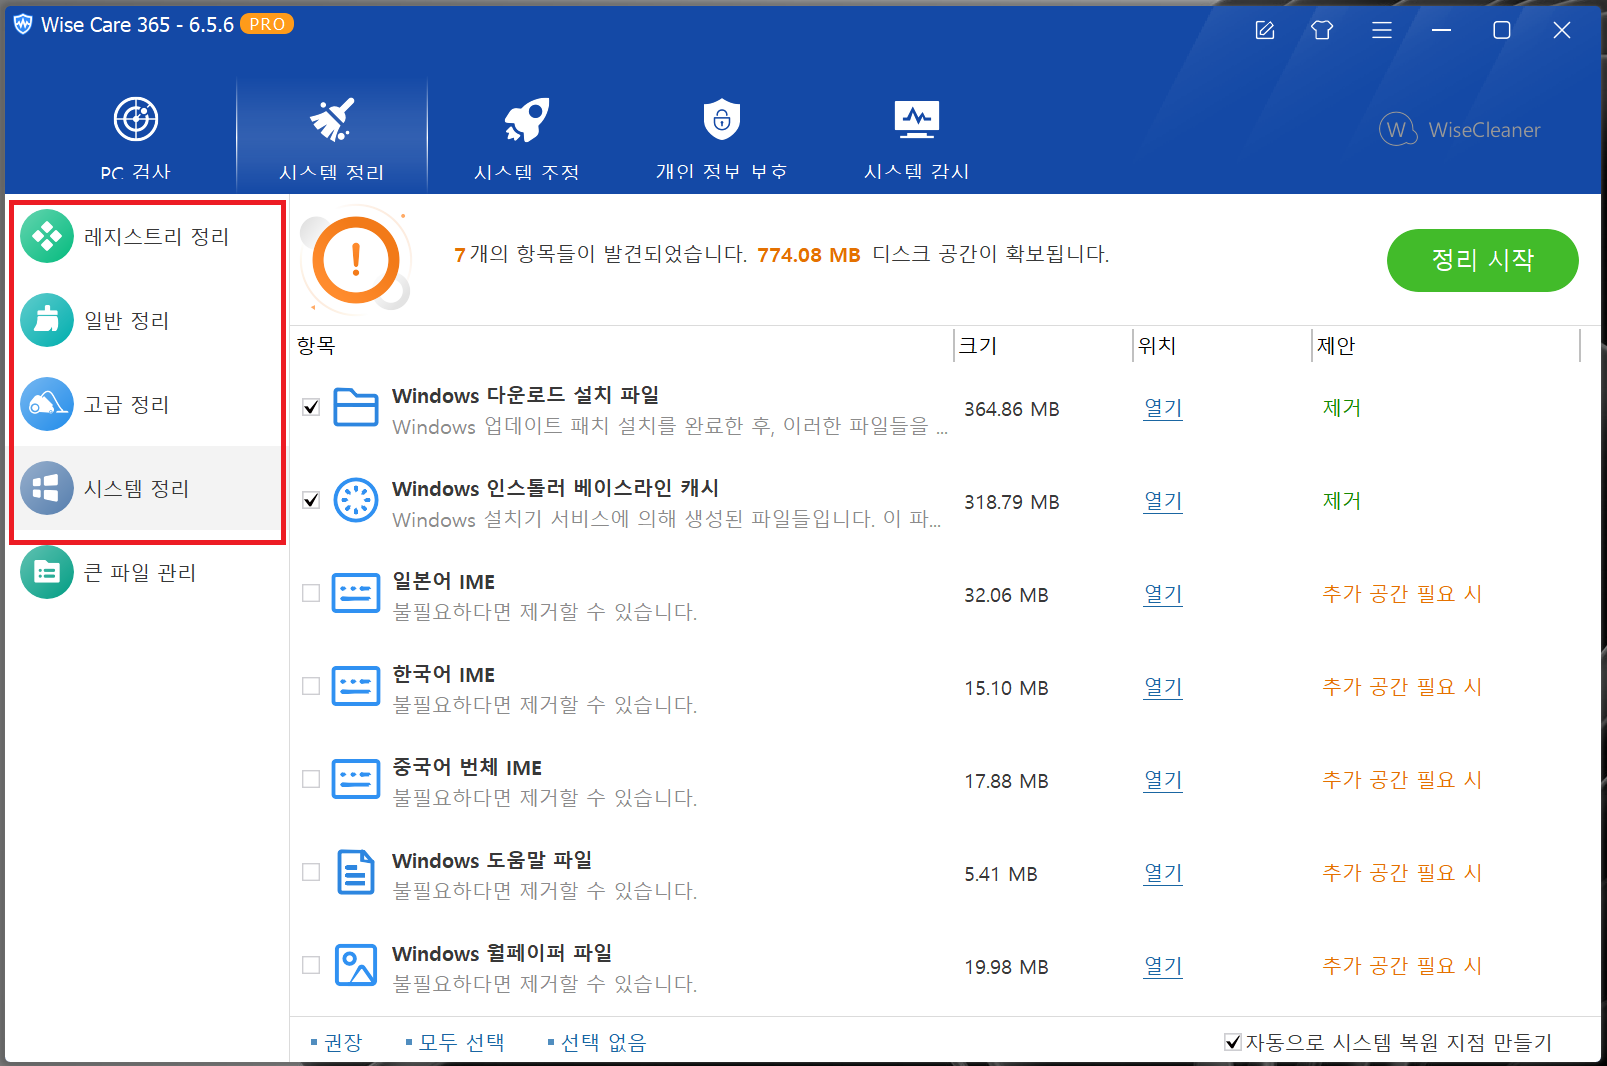
Task: Select 큰 파일 관리 in sidebar
Action: click(148, 572)
